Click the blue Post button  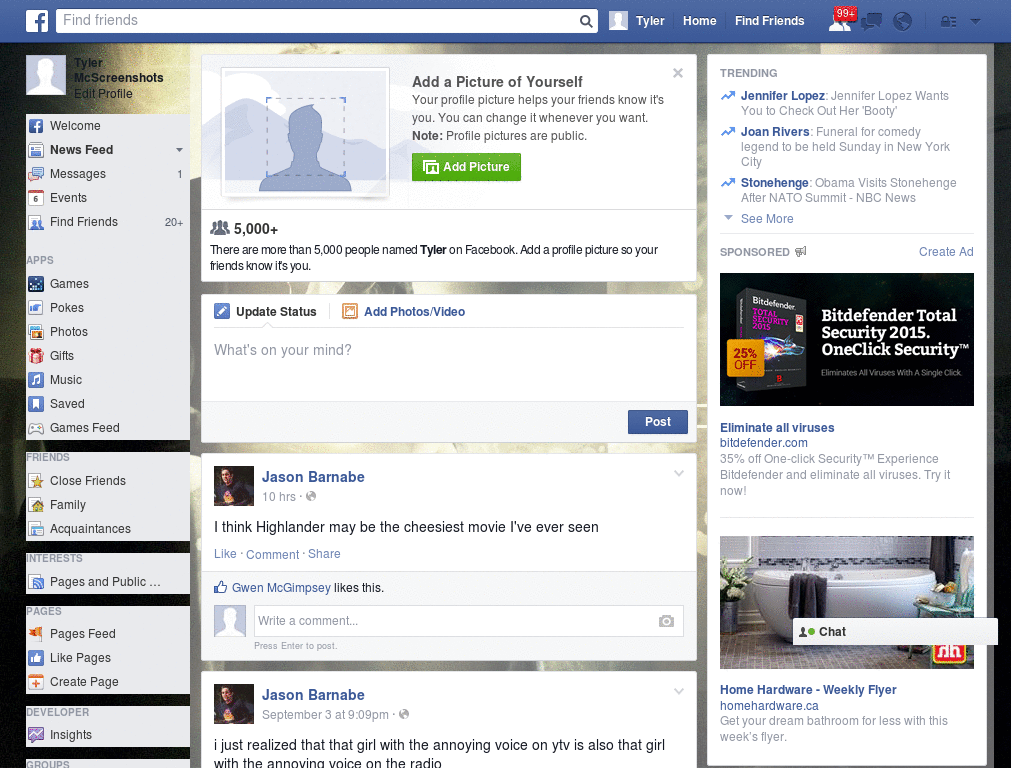[658, 422]
